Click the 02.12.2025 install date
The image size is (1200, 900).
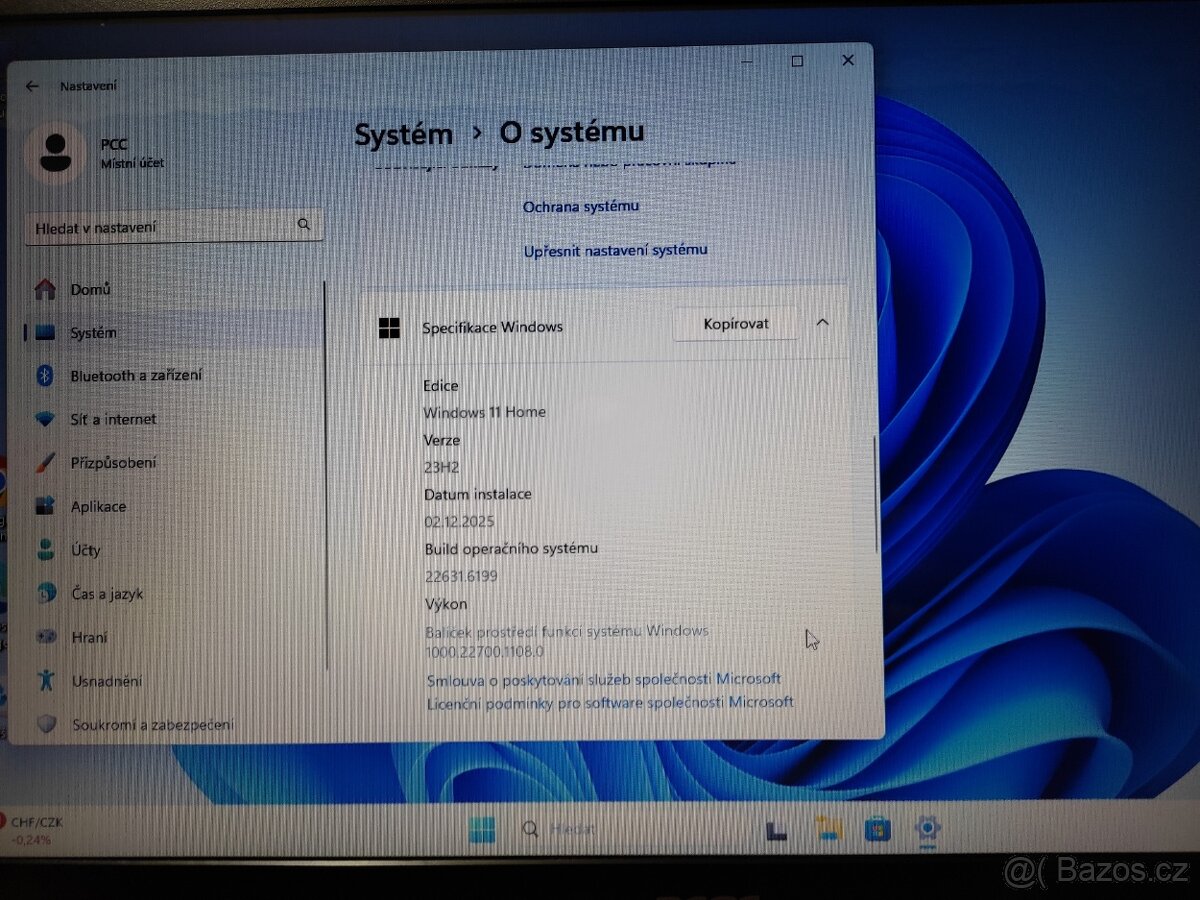pyautogui.click(x=459, y=521)
